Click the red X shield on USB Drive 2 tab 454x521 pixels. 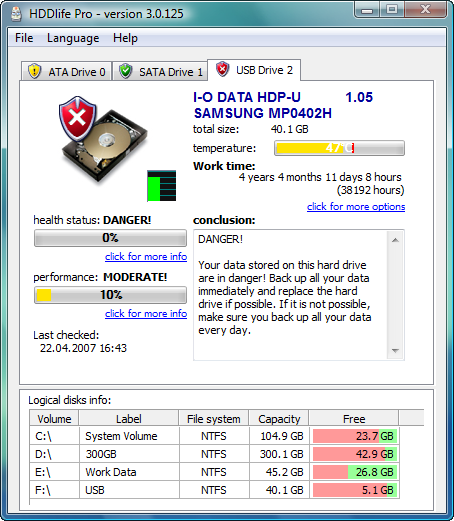tap(222, 69)
